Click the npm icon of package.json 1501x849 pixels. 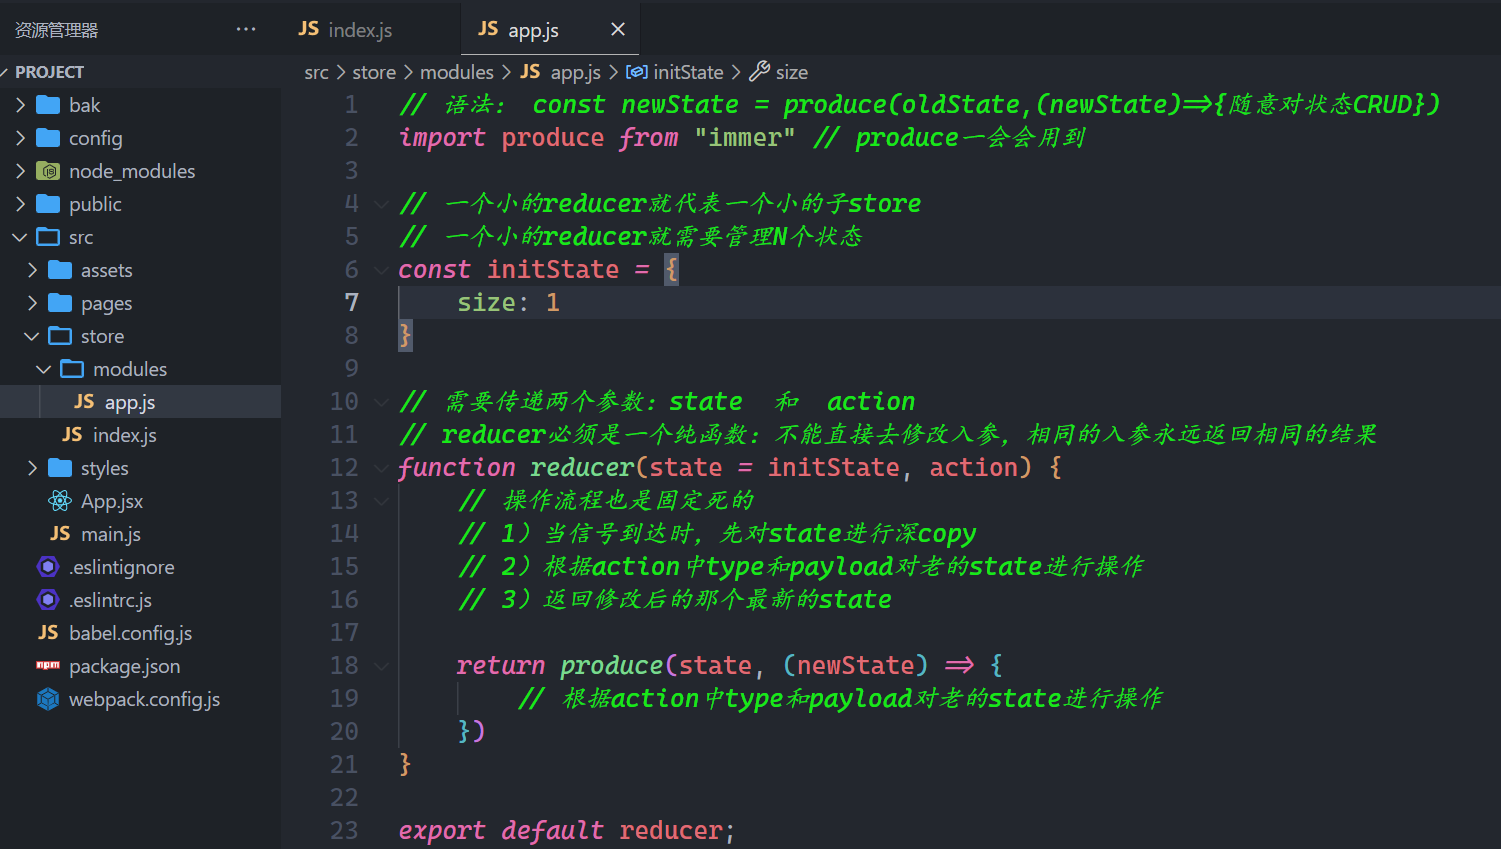48,665
